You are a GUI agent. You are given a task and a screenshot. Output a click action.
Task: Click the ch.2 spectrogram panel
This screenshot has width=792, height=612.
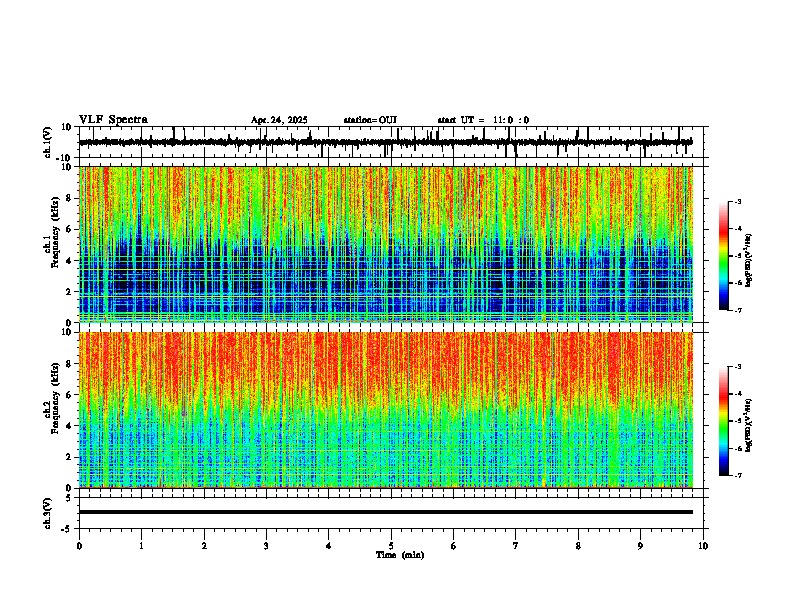(386, 410)
